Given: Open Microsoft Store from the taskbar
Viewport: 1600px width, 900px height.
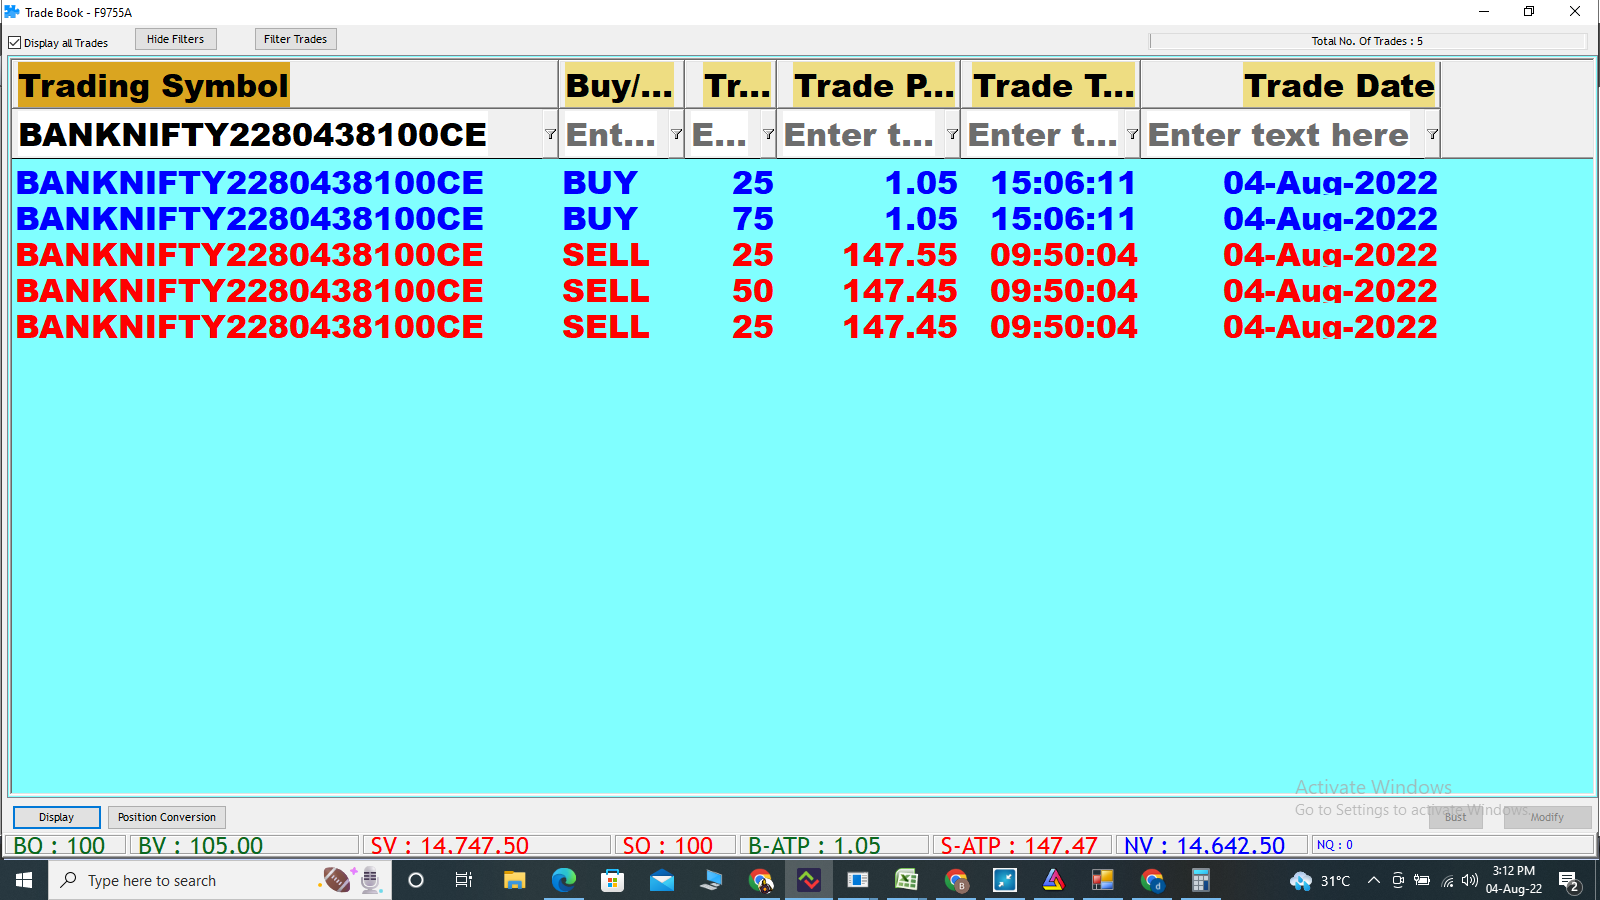Looking at the screenshot, I should coord(612,880).
